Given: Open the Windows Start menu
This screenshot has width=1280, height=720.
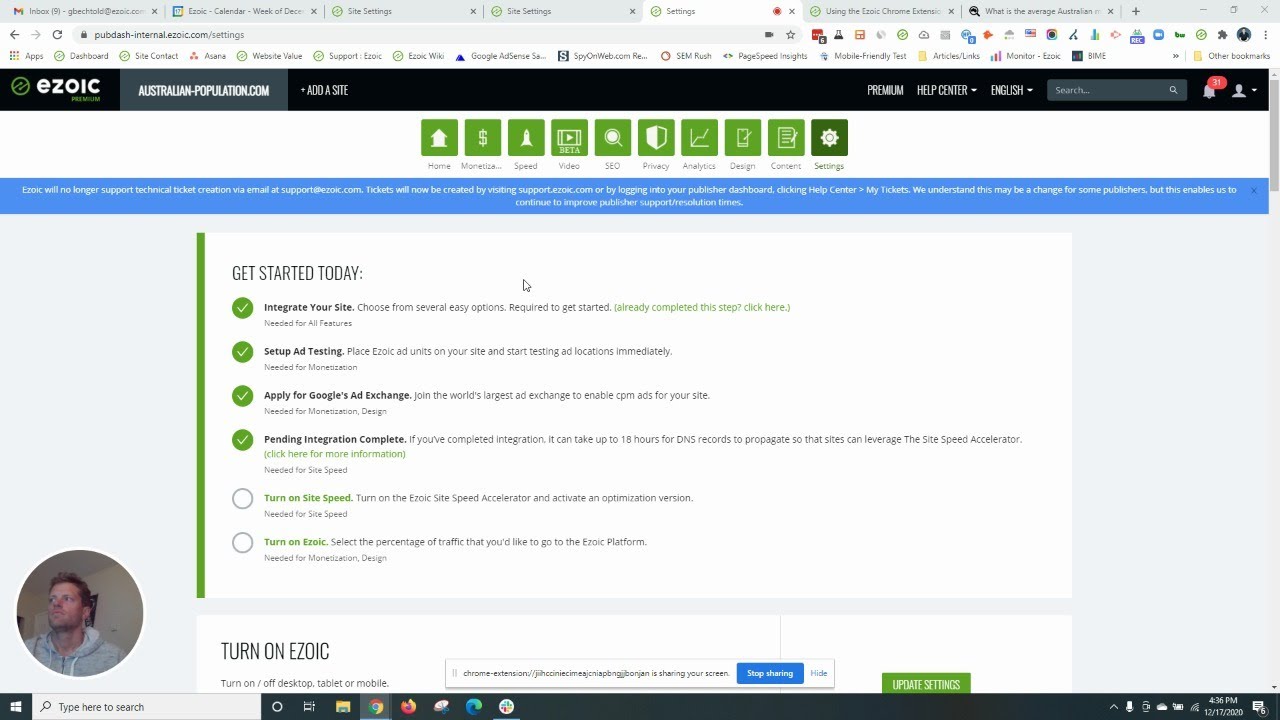Looking at the screenshot, I should (x=16, y=707).
